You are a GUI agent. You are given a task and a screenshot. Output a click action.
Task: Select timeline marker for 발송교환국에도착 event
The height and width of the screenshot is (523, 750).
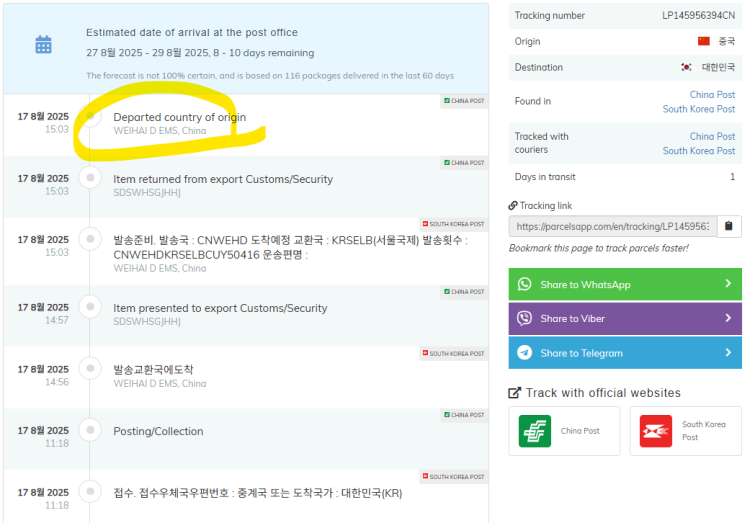(x=90, y=368)
